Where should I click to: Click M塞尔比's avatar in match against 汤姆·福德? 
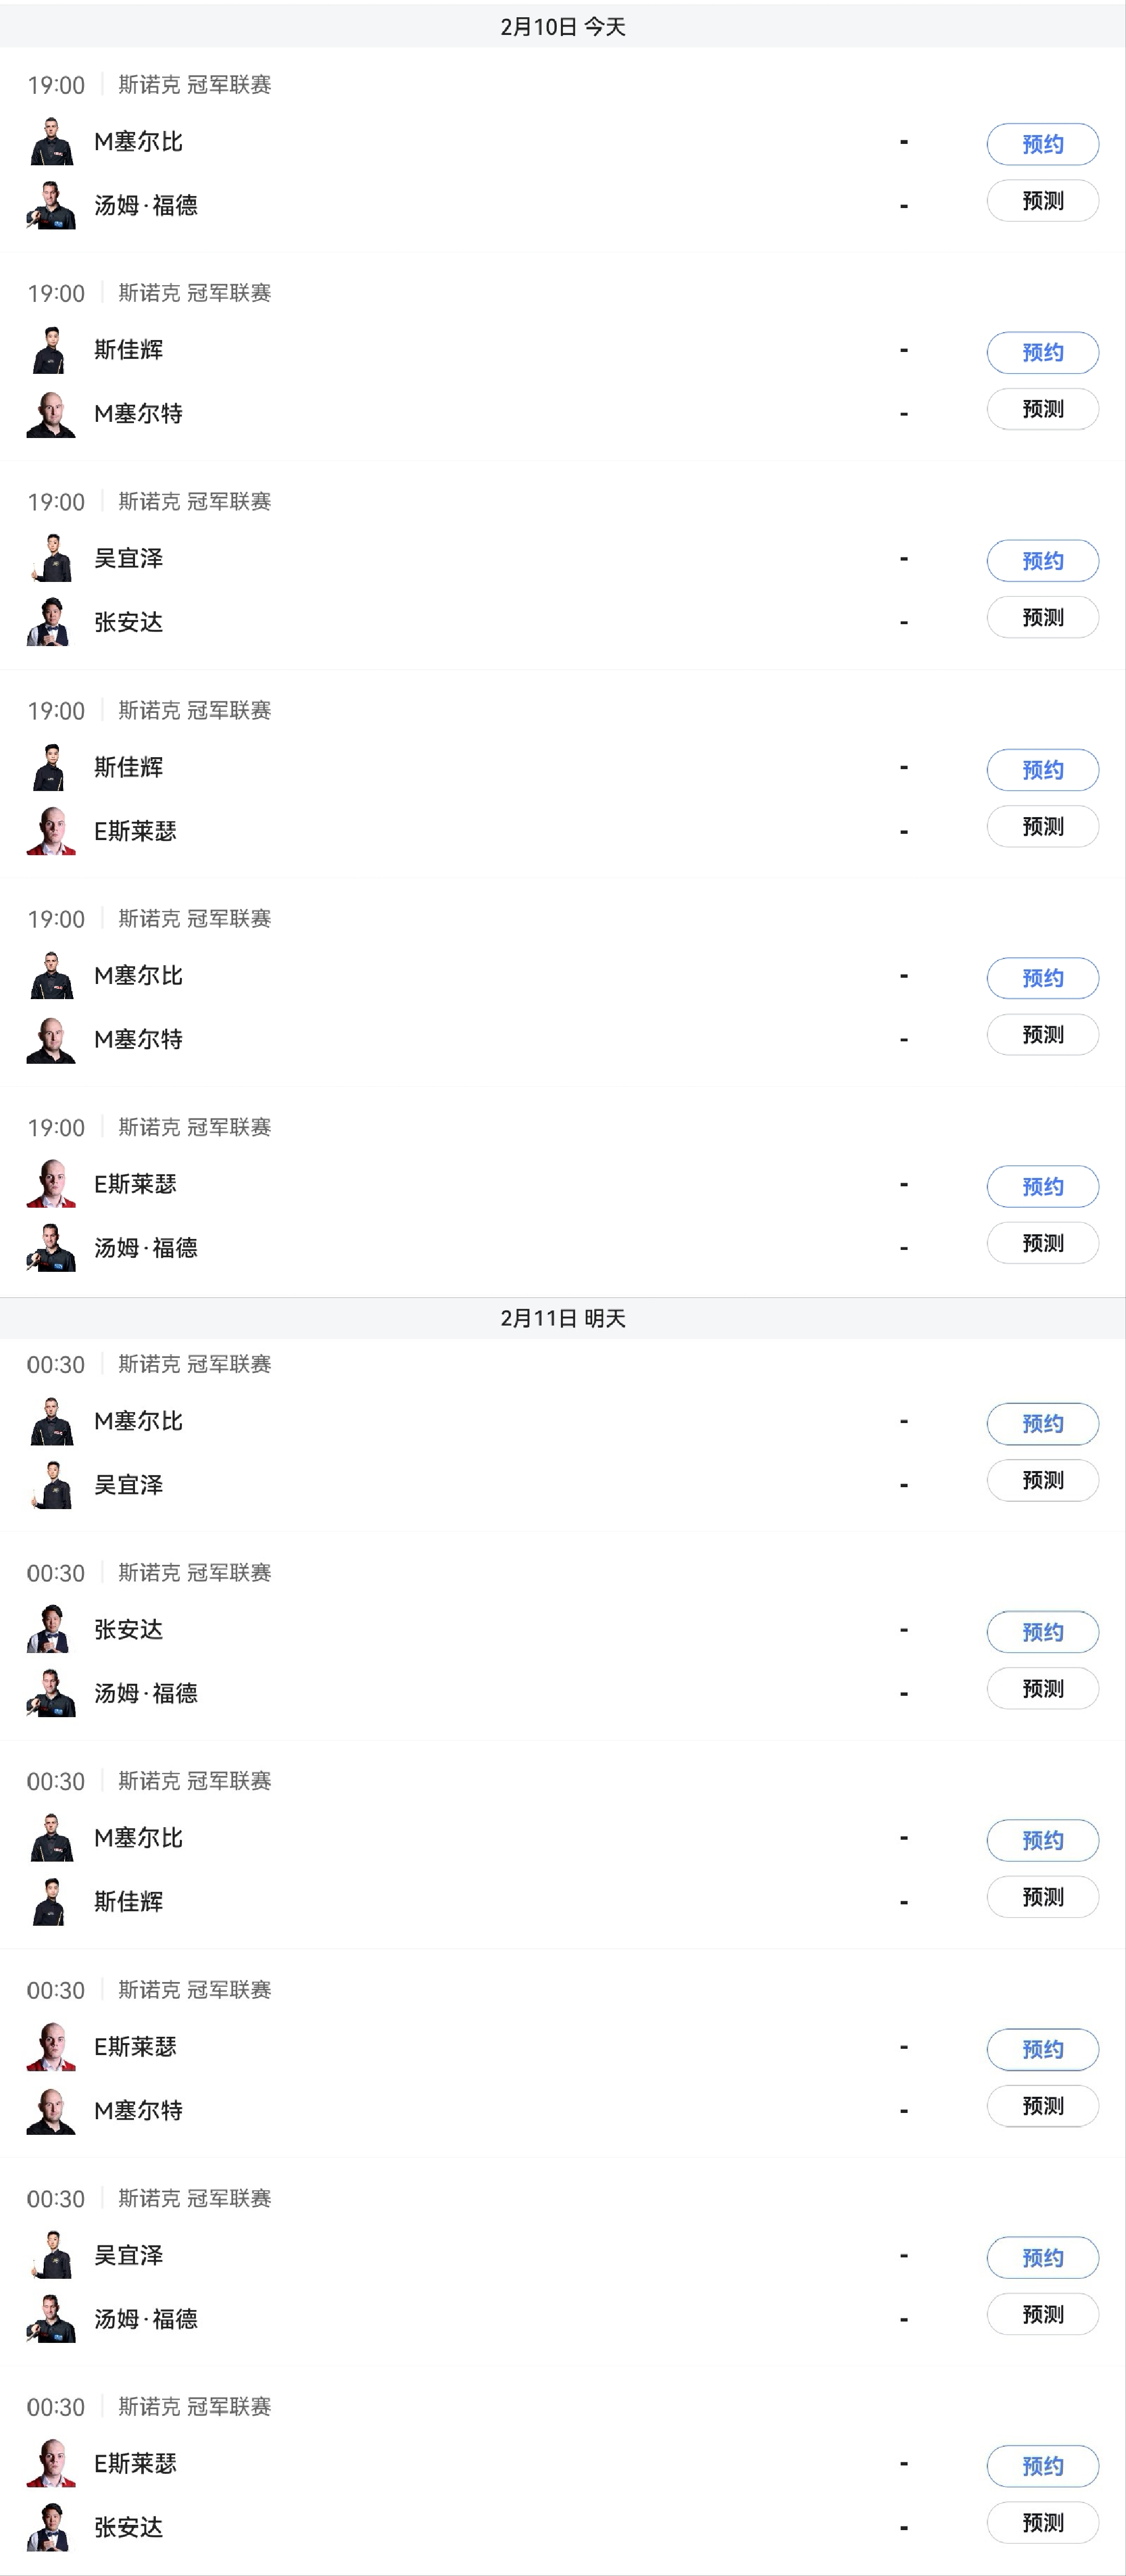point(51,142)
